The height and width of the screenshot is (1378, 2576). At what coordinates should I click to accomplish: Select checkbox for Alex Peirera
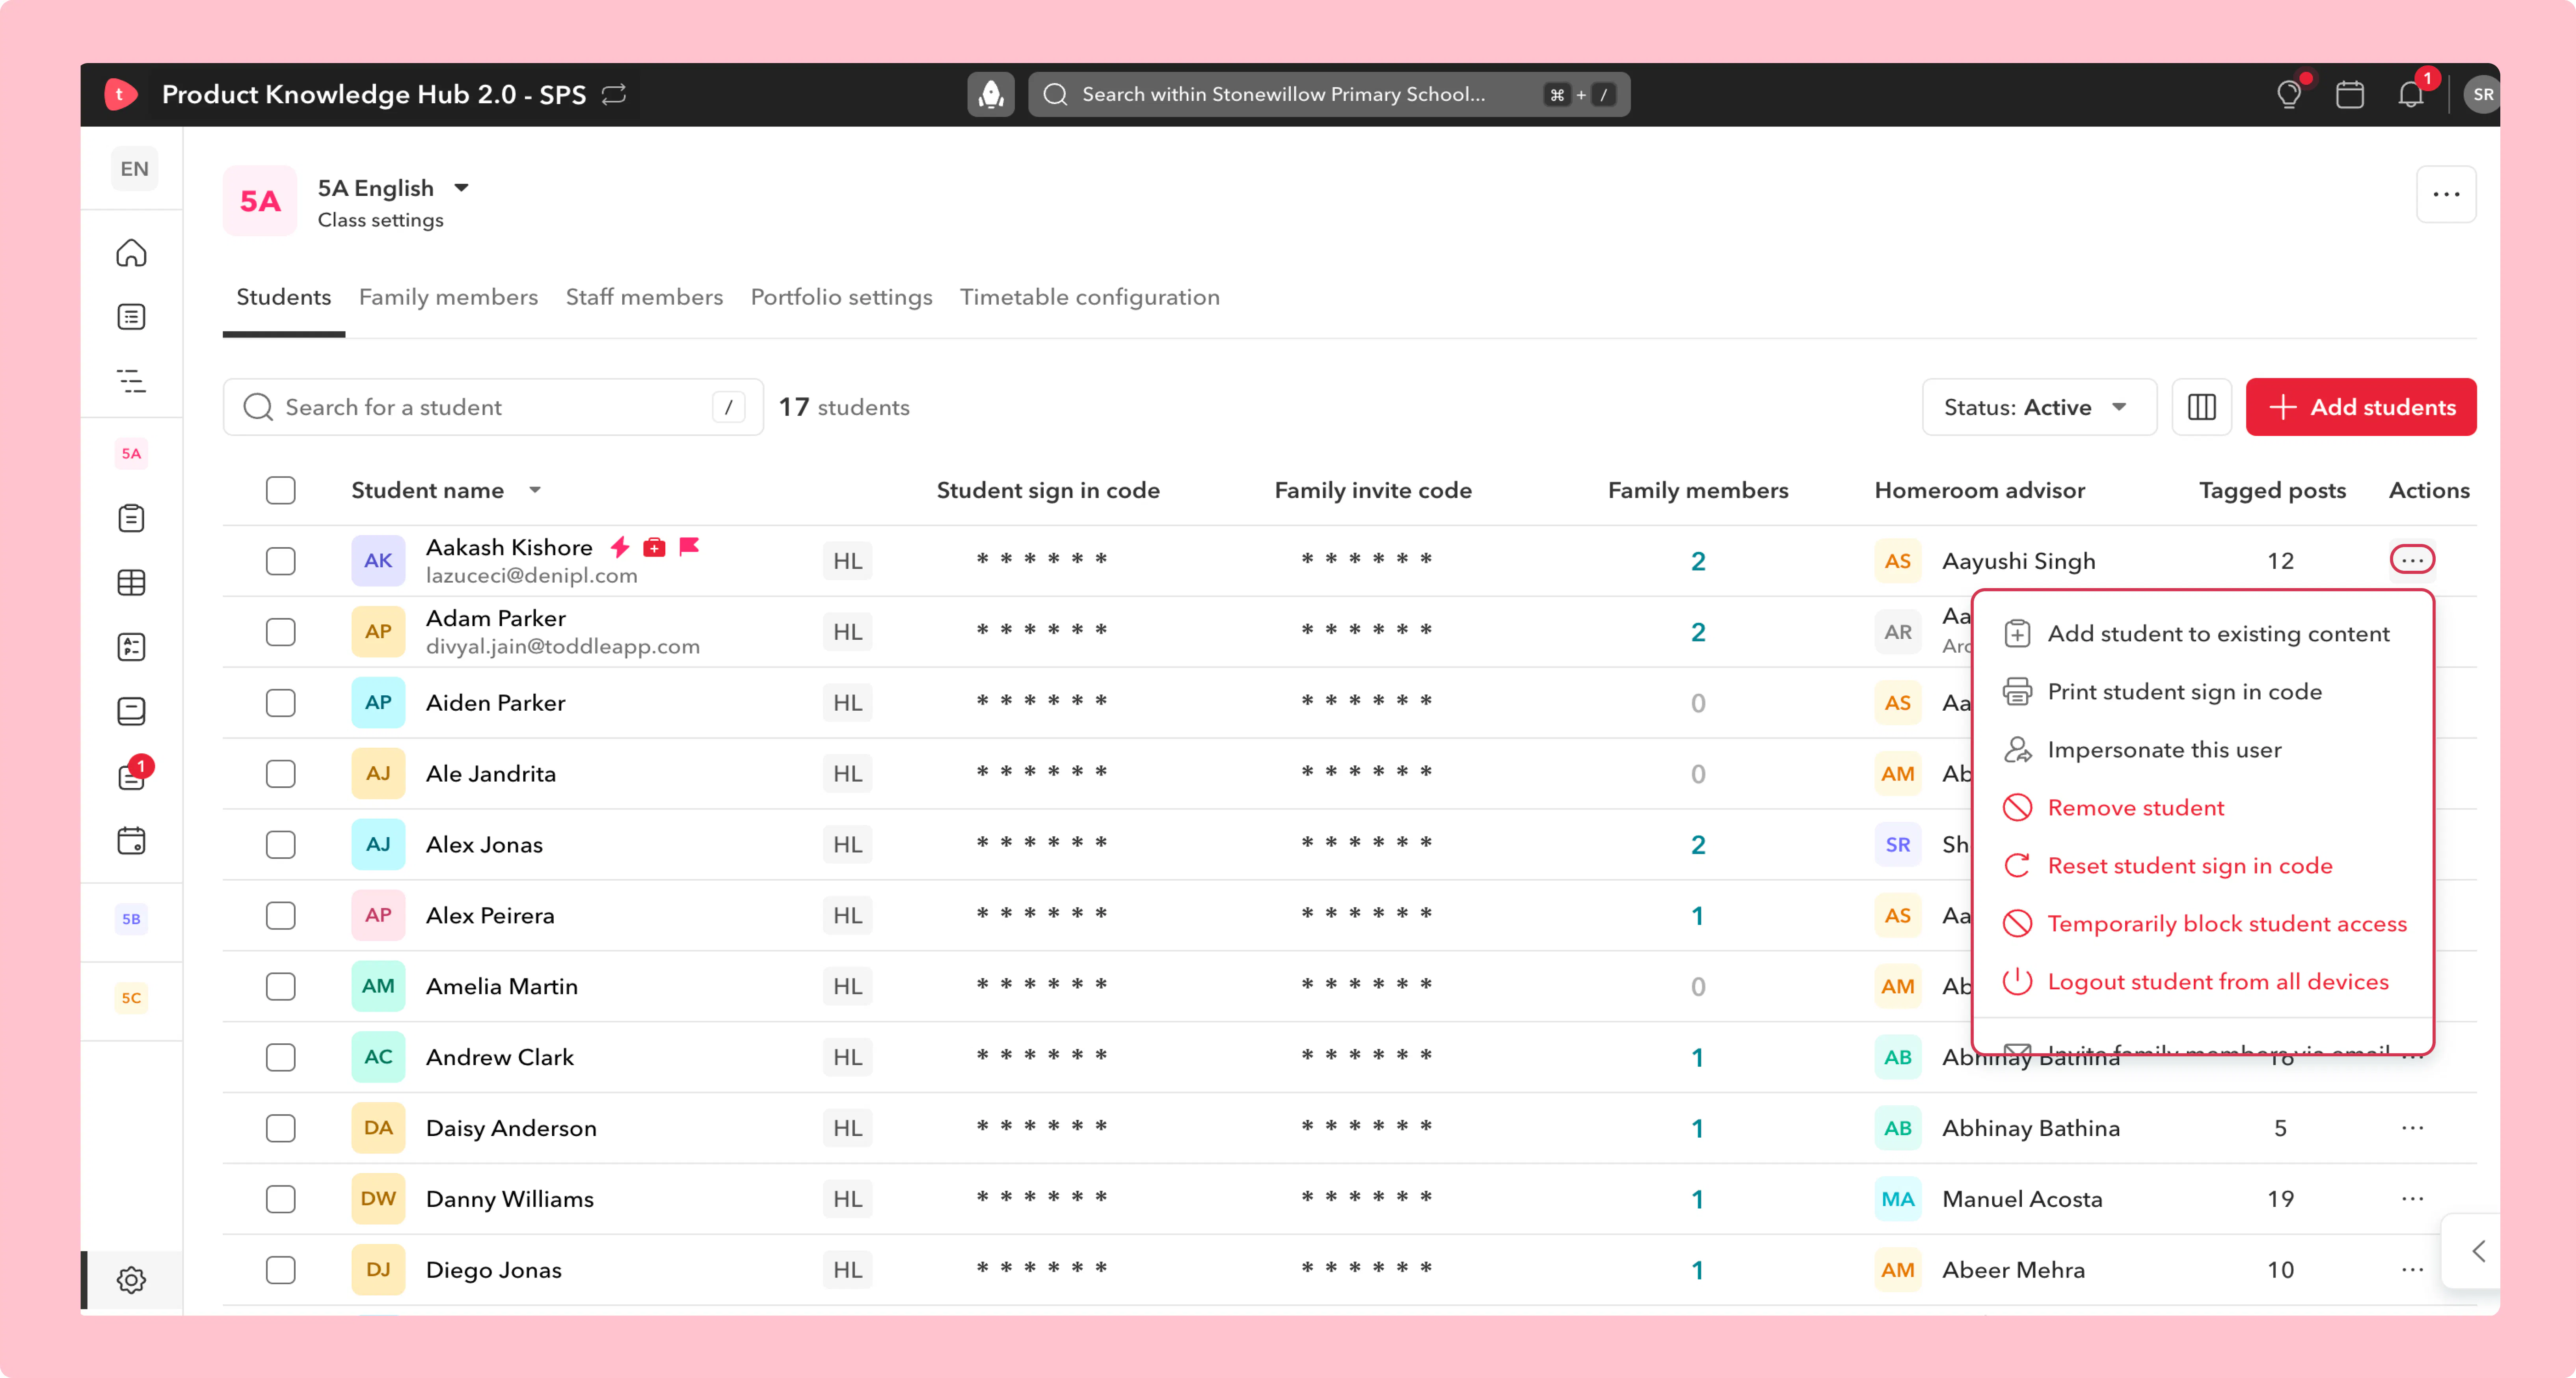[281, 916]
